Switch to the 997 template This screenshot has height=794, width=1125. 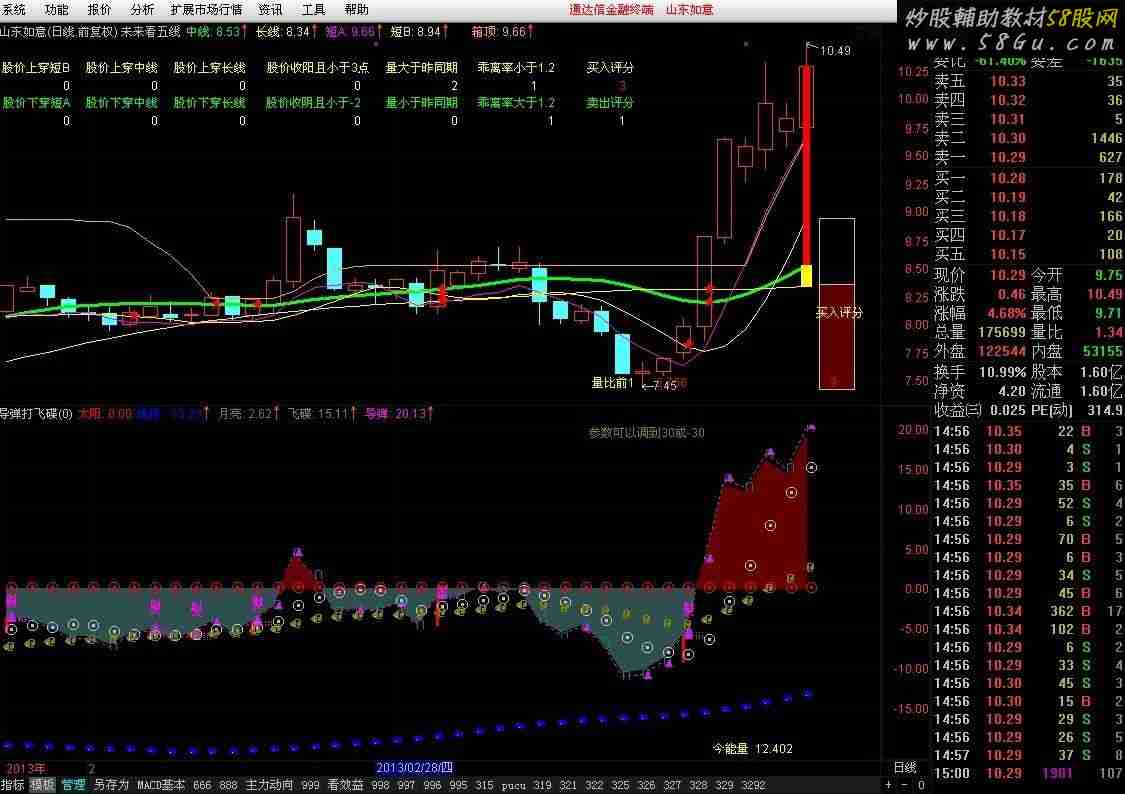[x=406, y=785]
